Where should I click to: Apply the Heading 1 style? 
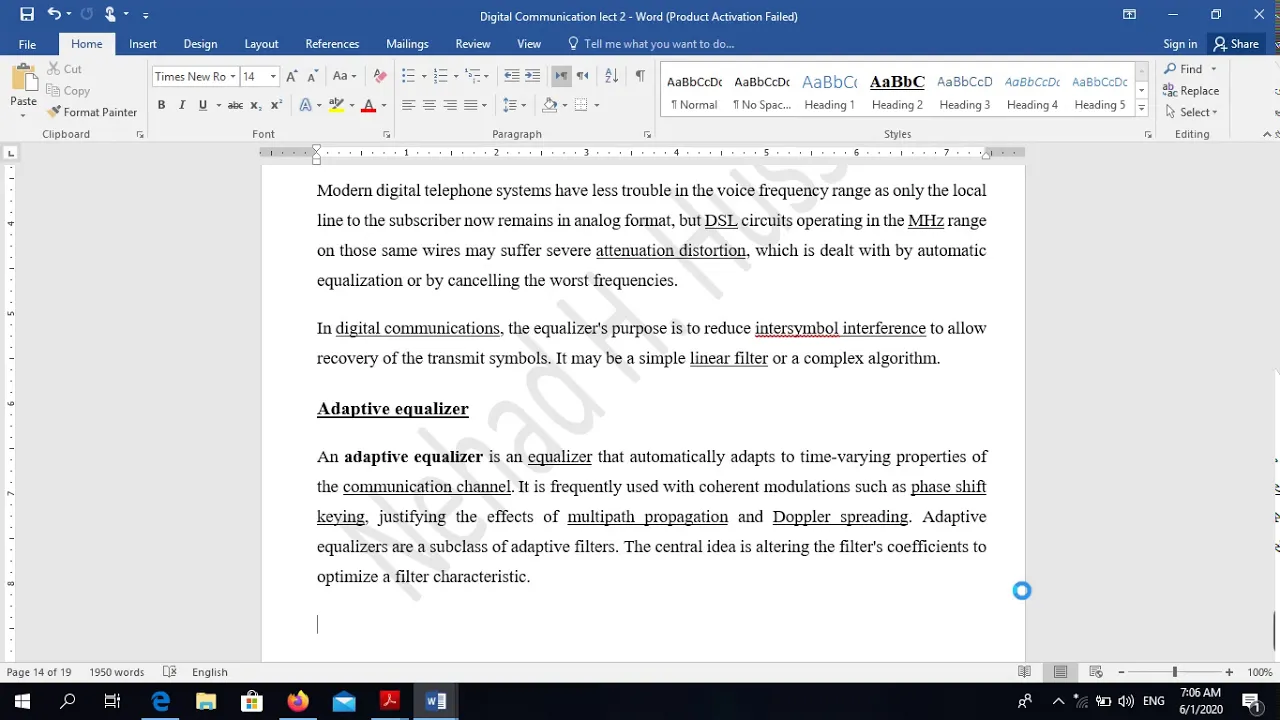[x=829, y=91]
